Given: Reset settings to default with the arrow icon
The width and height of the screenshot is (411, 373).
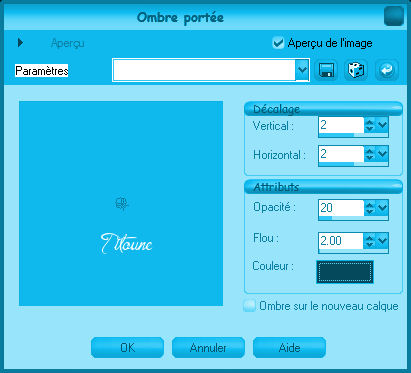Looking at the screenshot, I should point(387,70).
